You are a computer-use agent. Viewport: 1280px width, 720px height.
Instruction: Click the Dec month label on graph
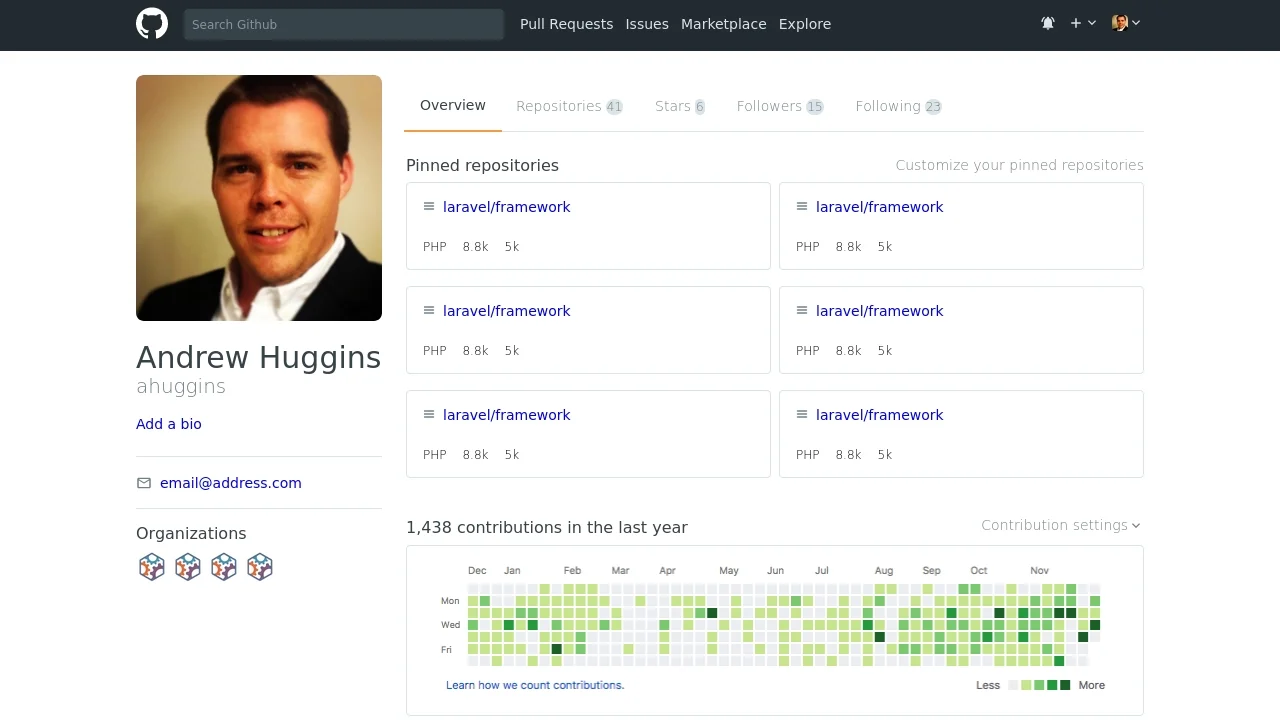coord(477,570)
